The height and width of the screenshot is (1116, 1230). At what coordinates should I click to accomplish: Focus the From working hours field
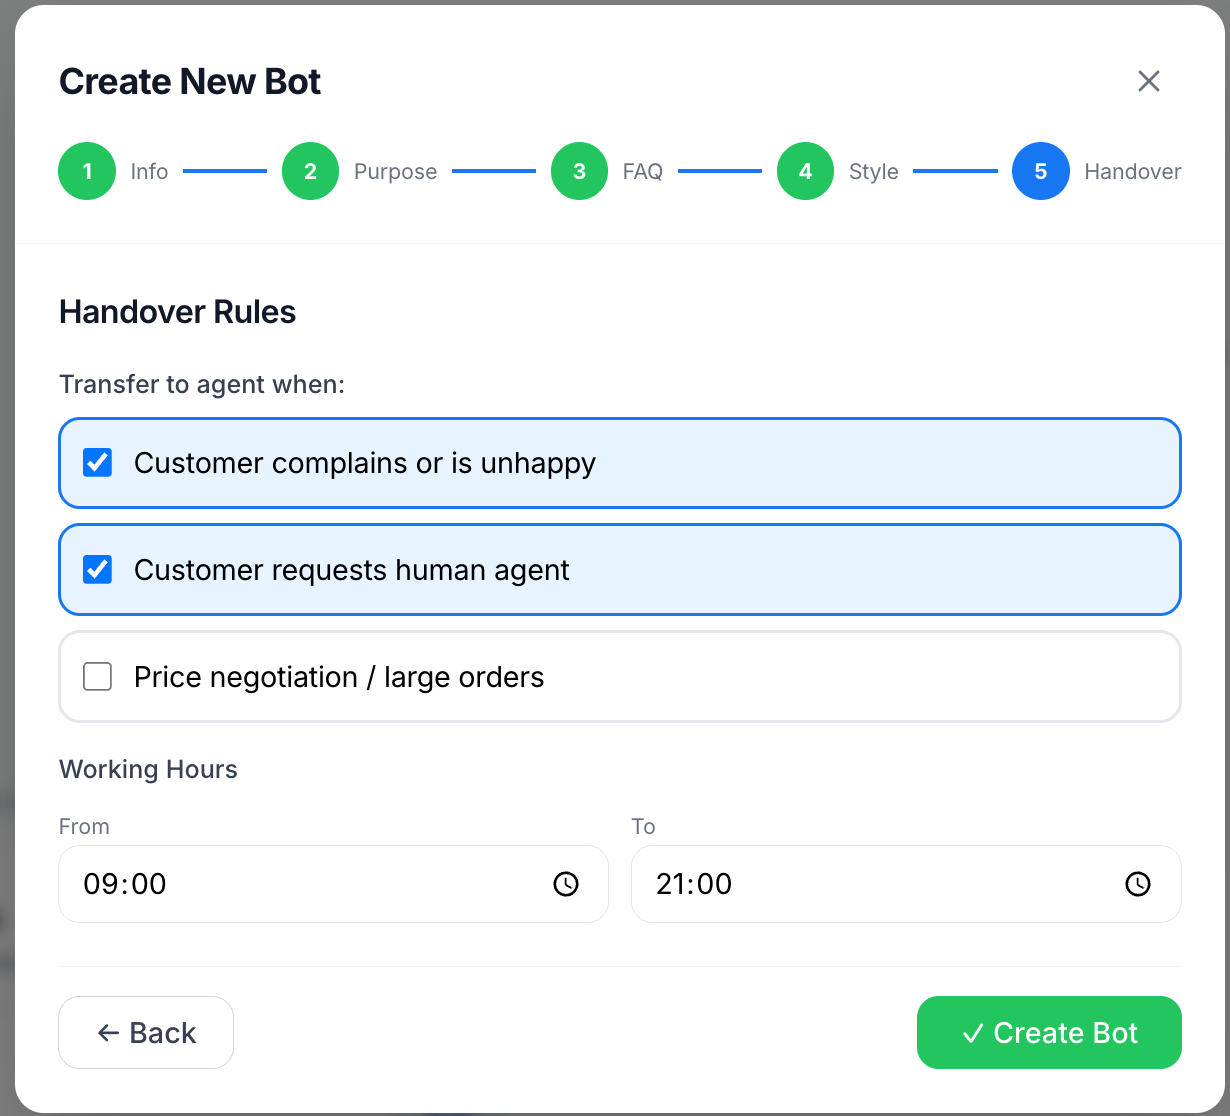[300, 884]
